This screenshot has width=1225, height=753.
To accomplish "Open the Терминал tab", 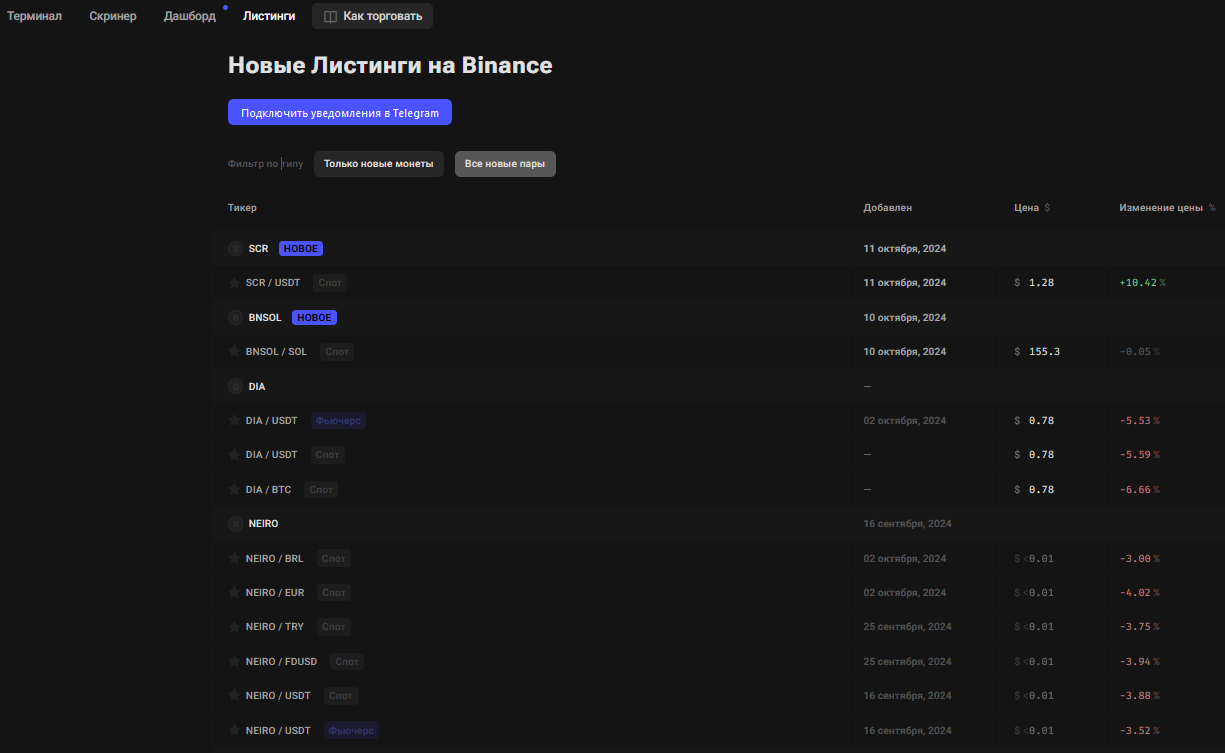I will pos(34,16).
